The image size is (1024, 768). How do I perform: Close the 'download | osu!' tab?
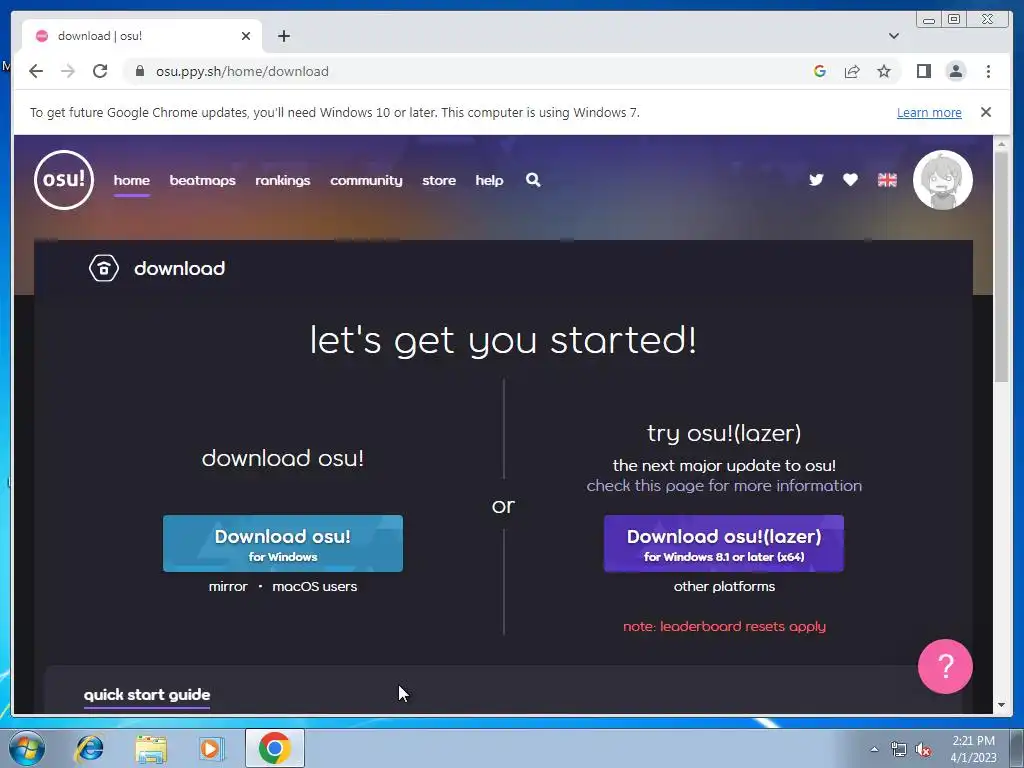[246, 36]
